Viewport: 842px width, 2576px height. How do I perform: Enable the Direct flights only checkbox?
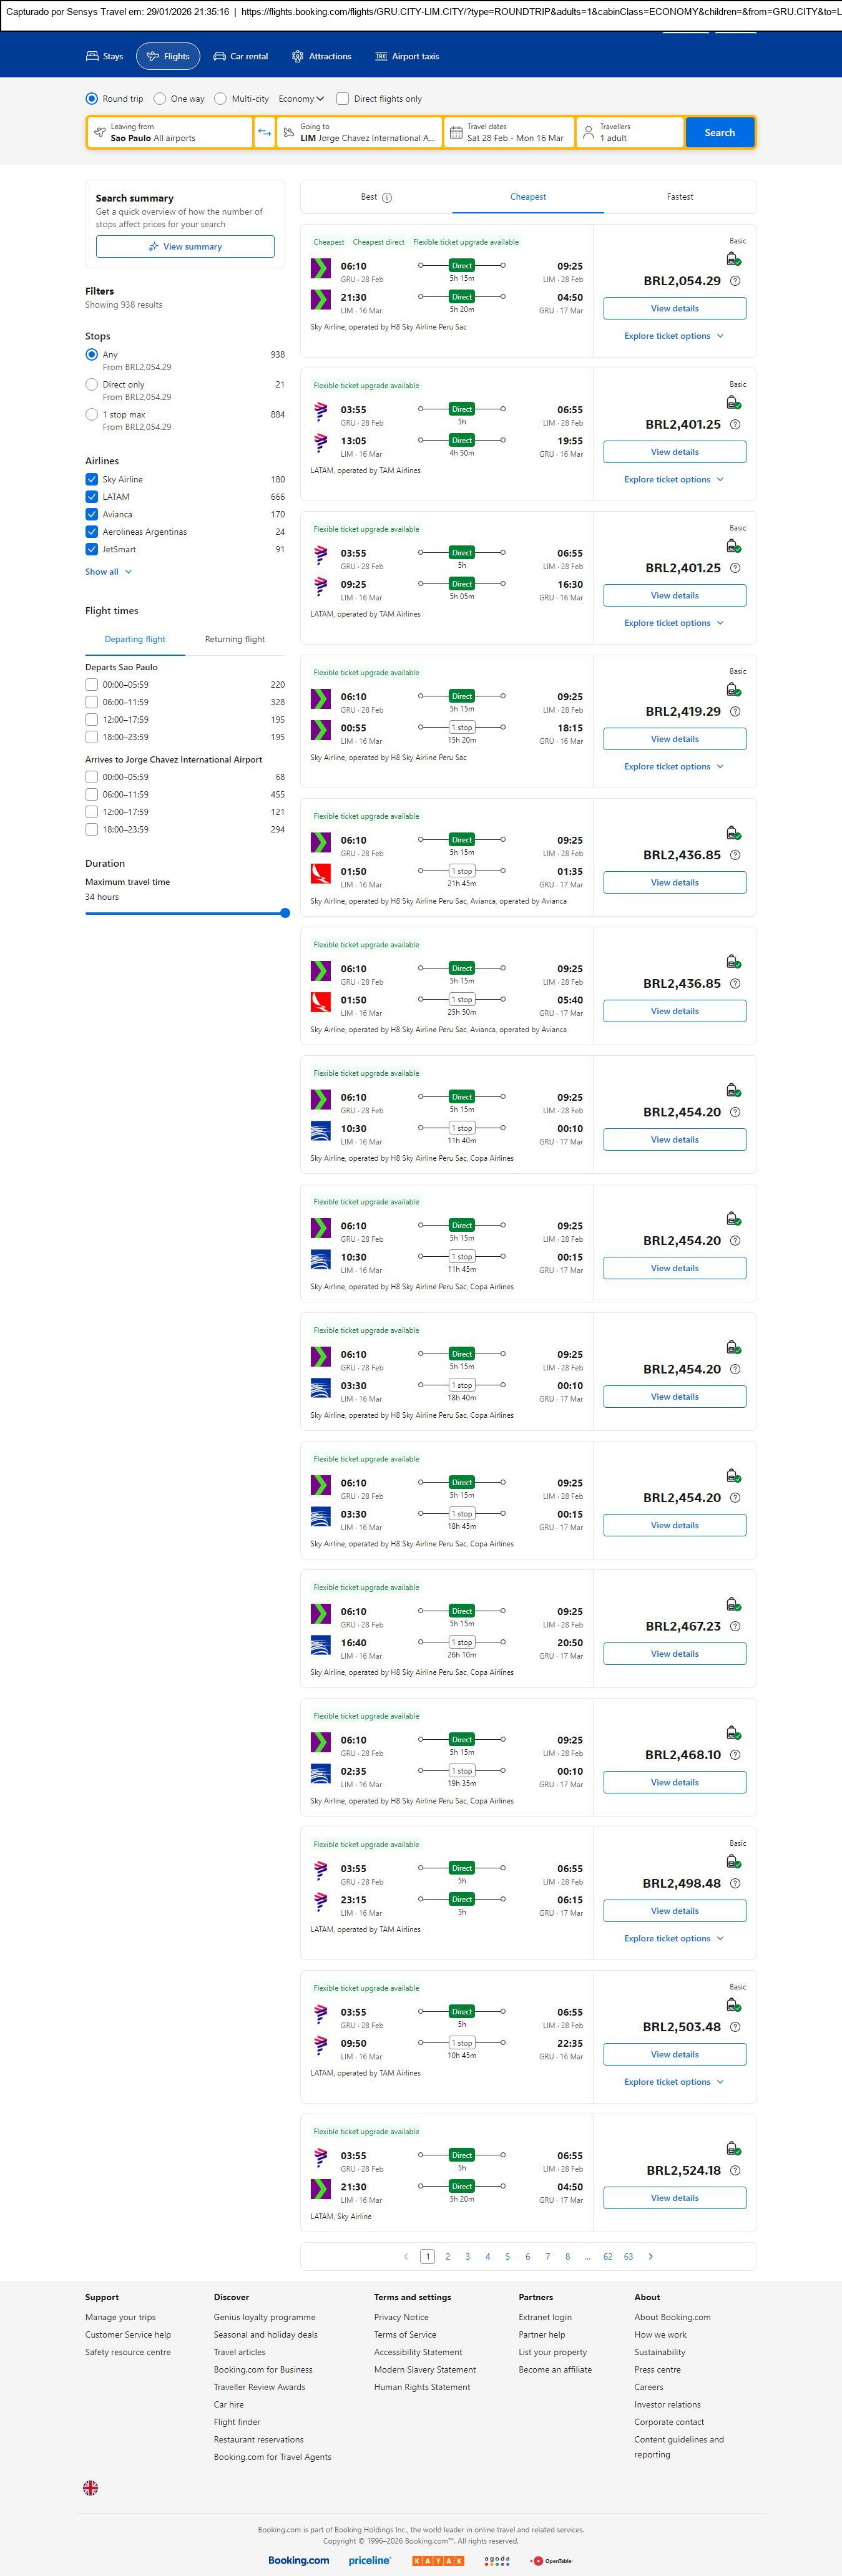click(343, 99)
